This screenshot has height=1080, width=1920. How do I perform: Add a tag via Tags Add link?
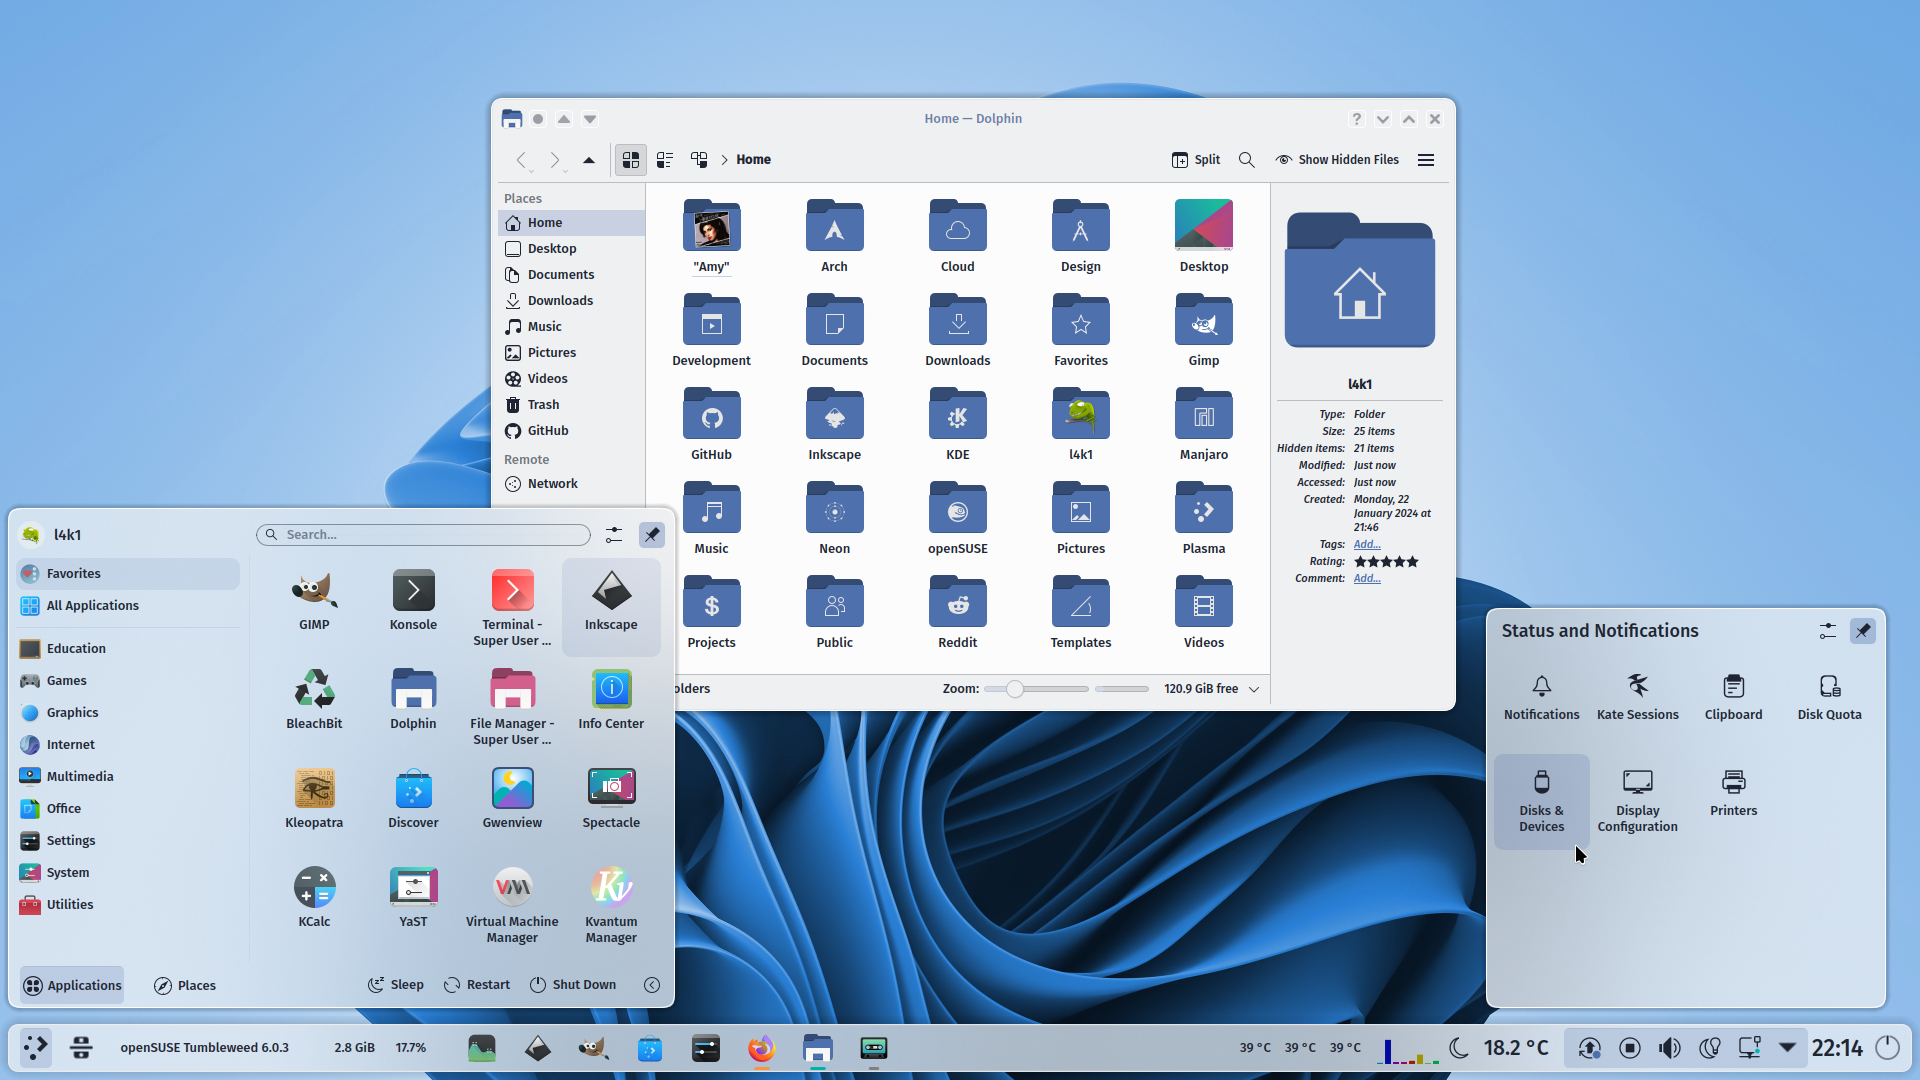coord(1367,544)
